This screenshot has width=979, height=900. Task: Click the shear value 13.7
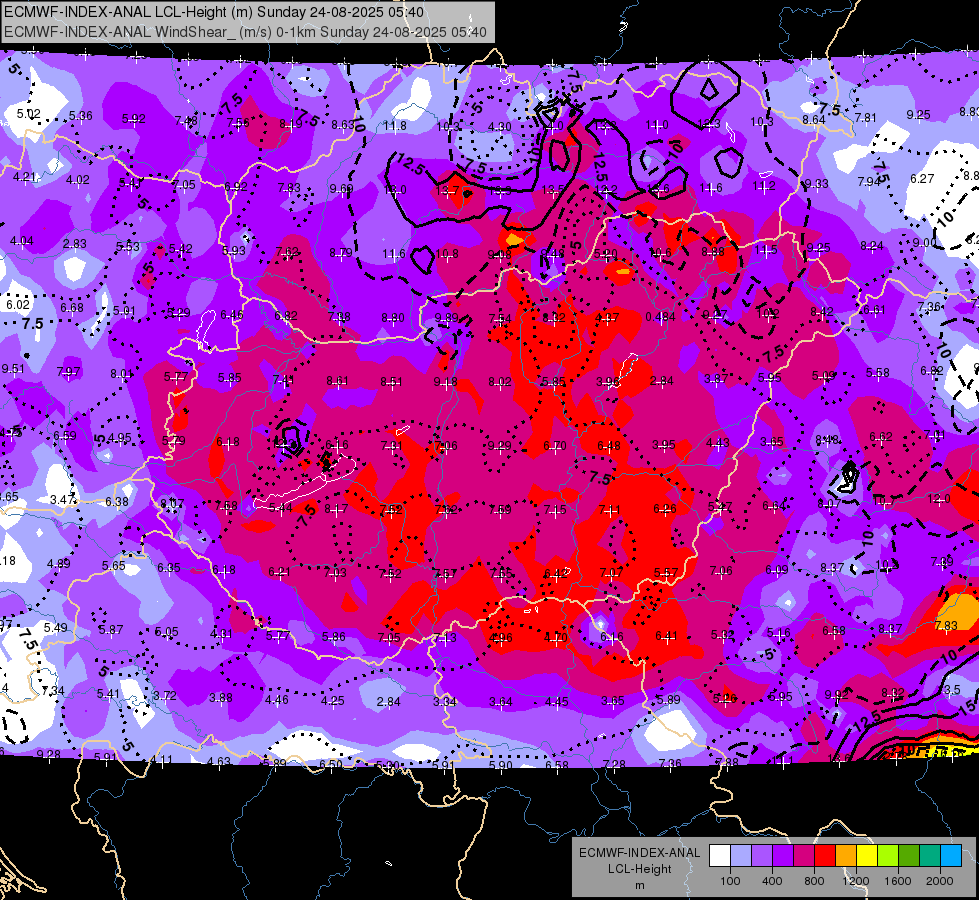(x=447, y=190)
